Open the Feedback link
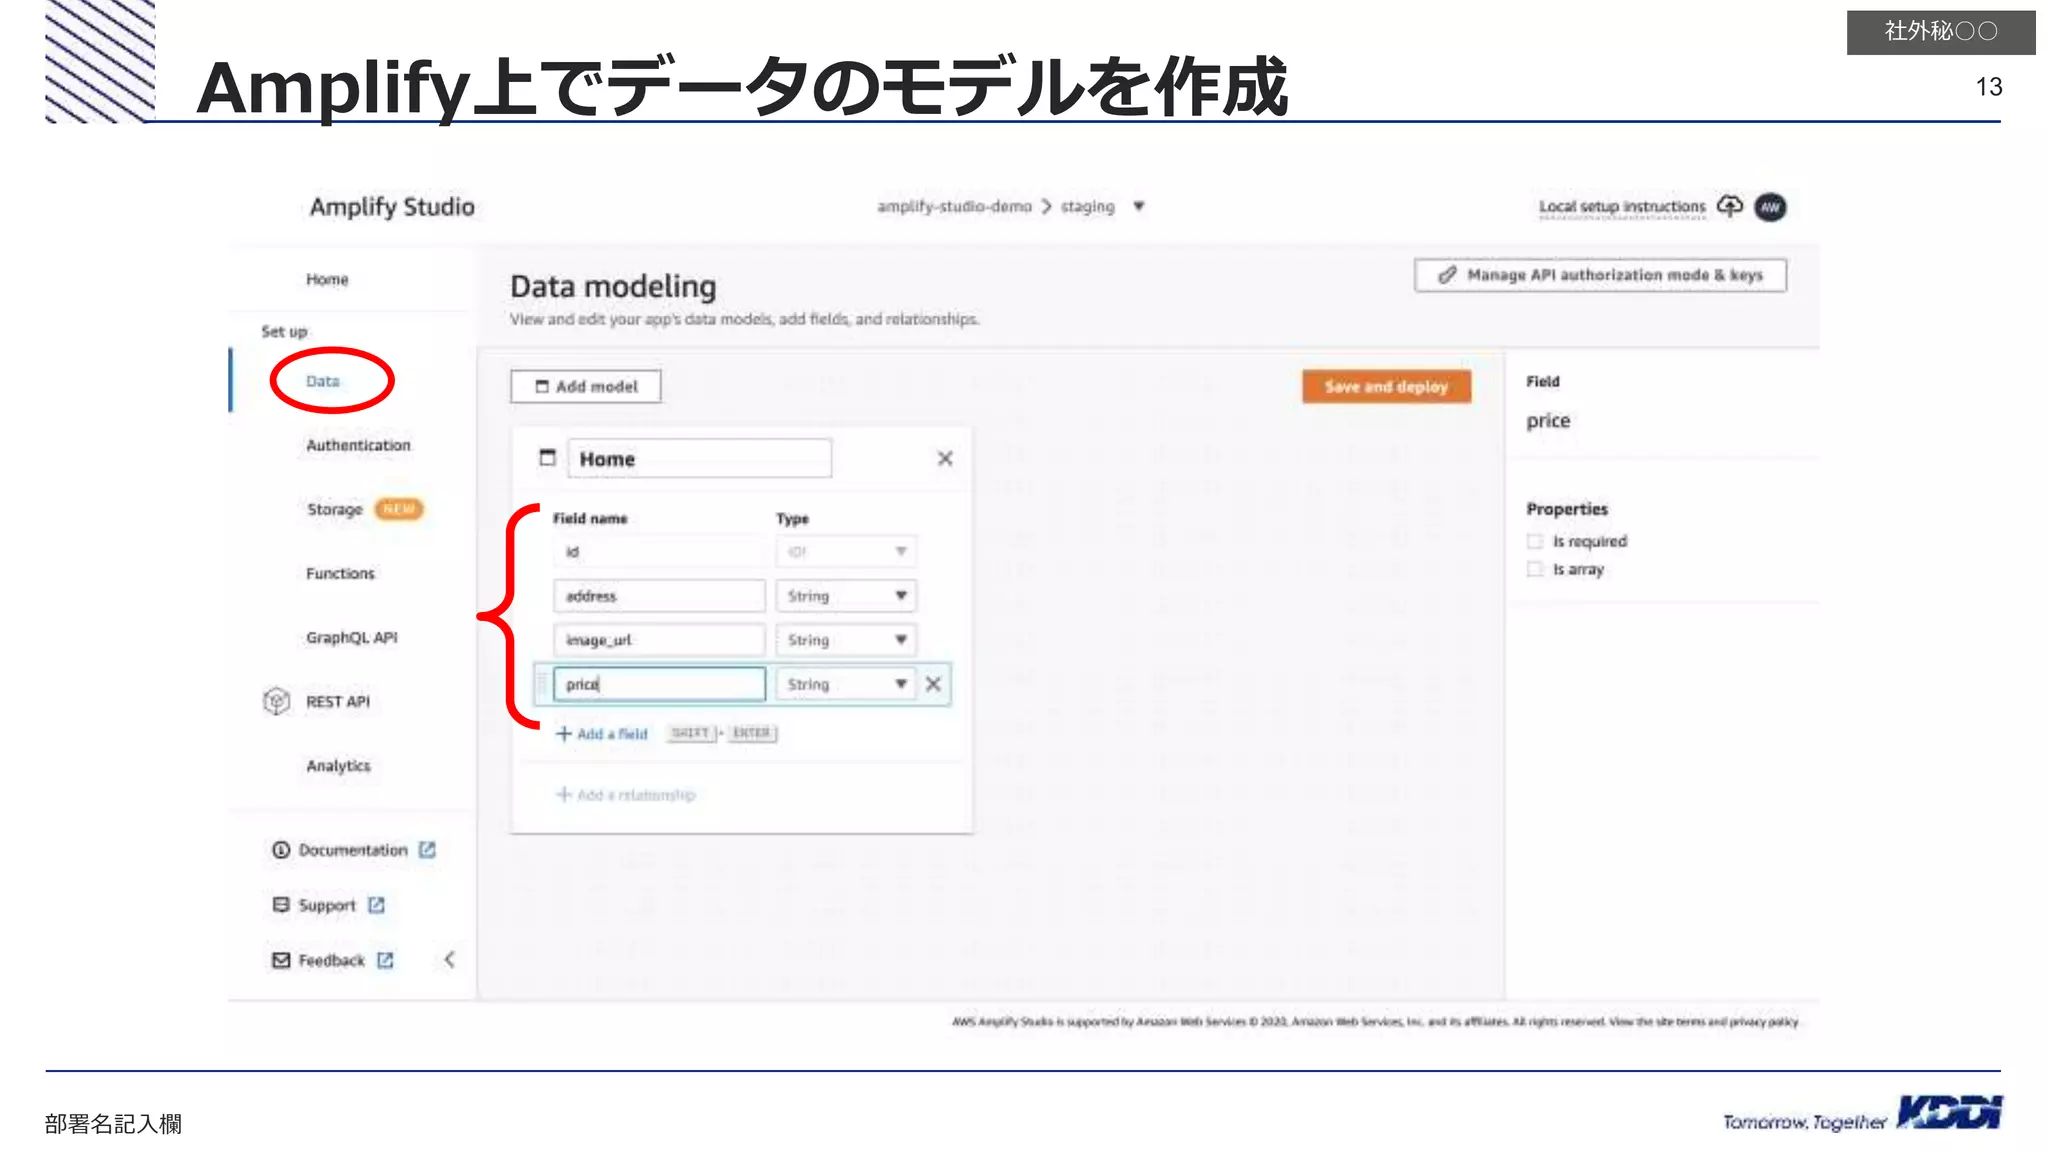 (332, 960)
